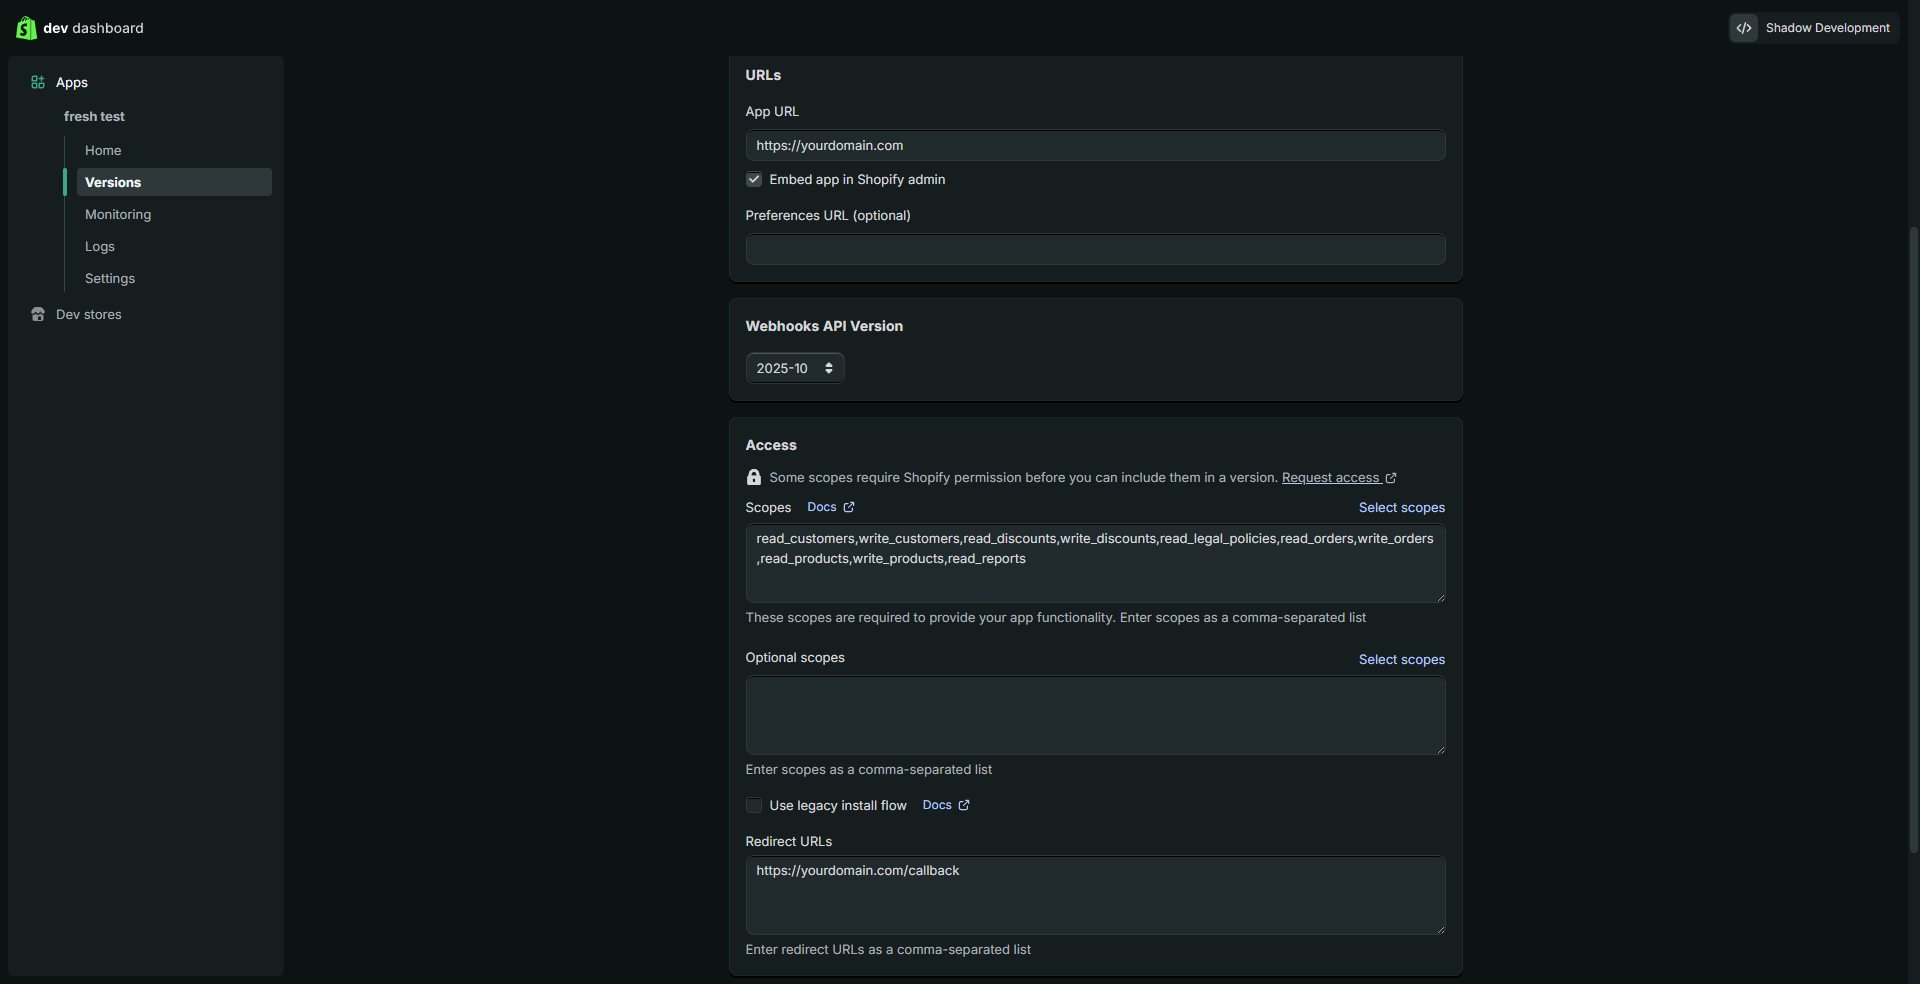1920x984 pixels.
Task: Follow the Request access link
Action: pos(1333,478)
